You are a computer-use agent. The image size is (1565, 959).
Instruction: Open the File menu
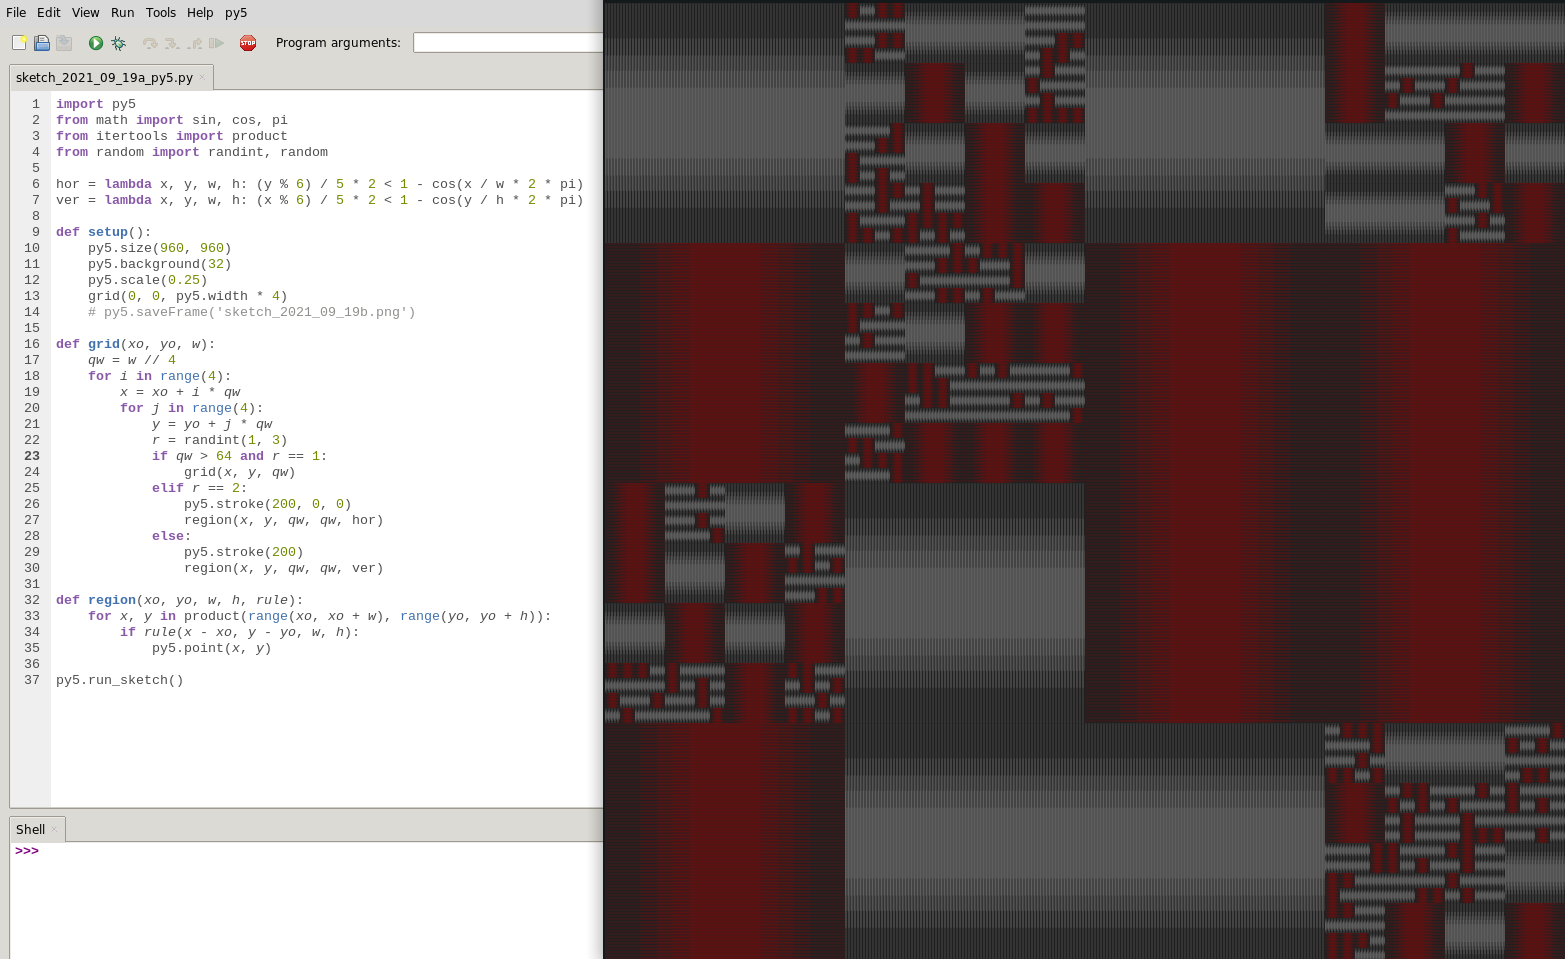16,13
